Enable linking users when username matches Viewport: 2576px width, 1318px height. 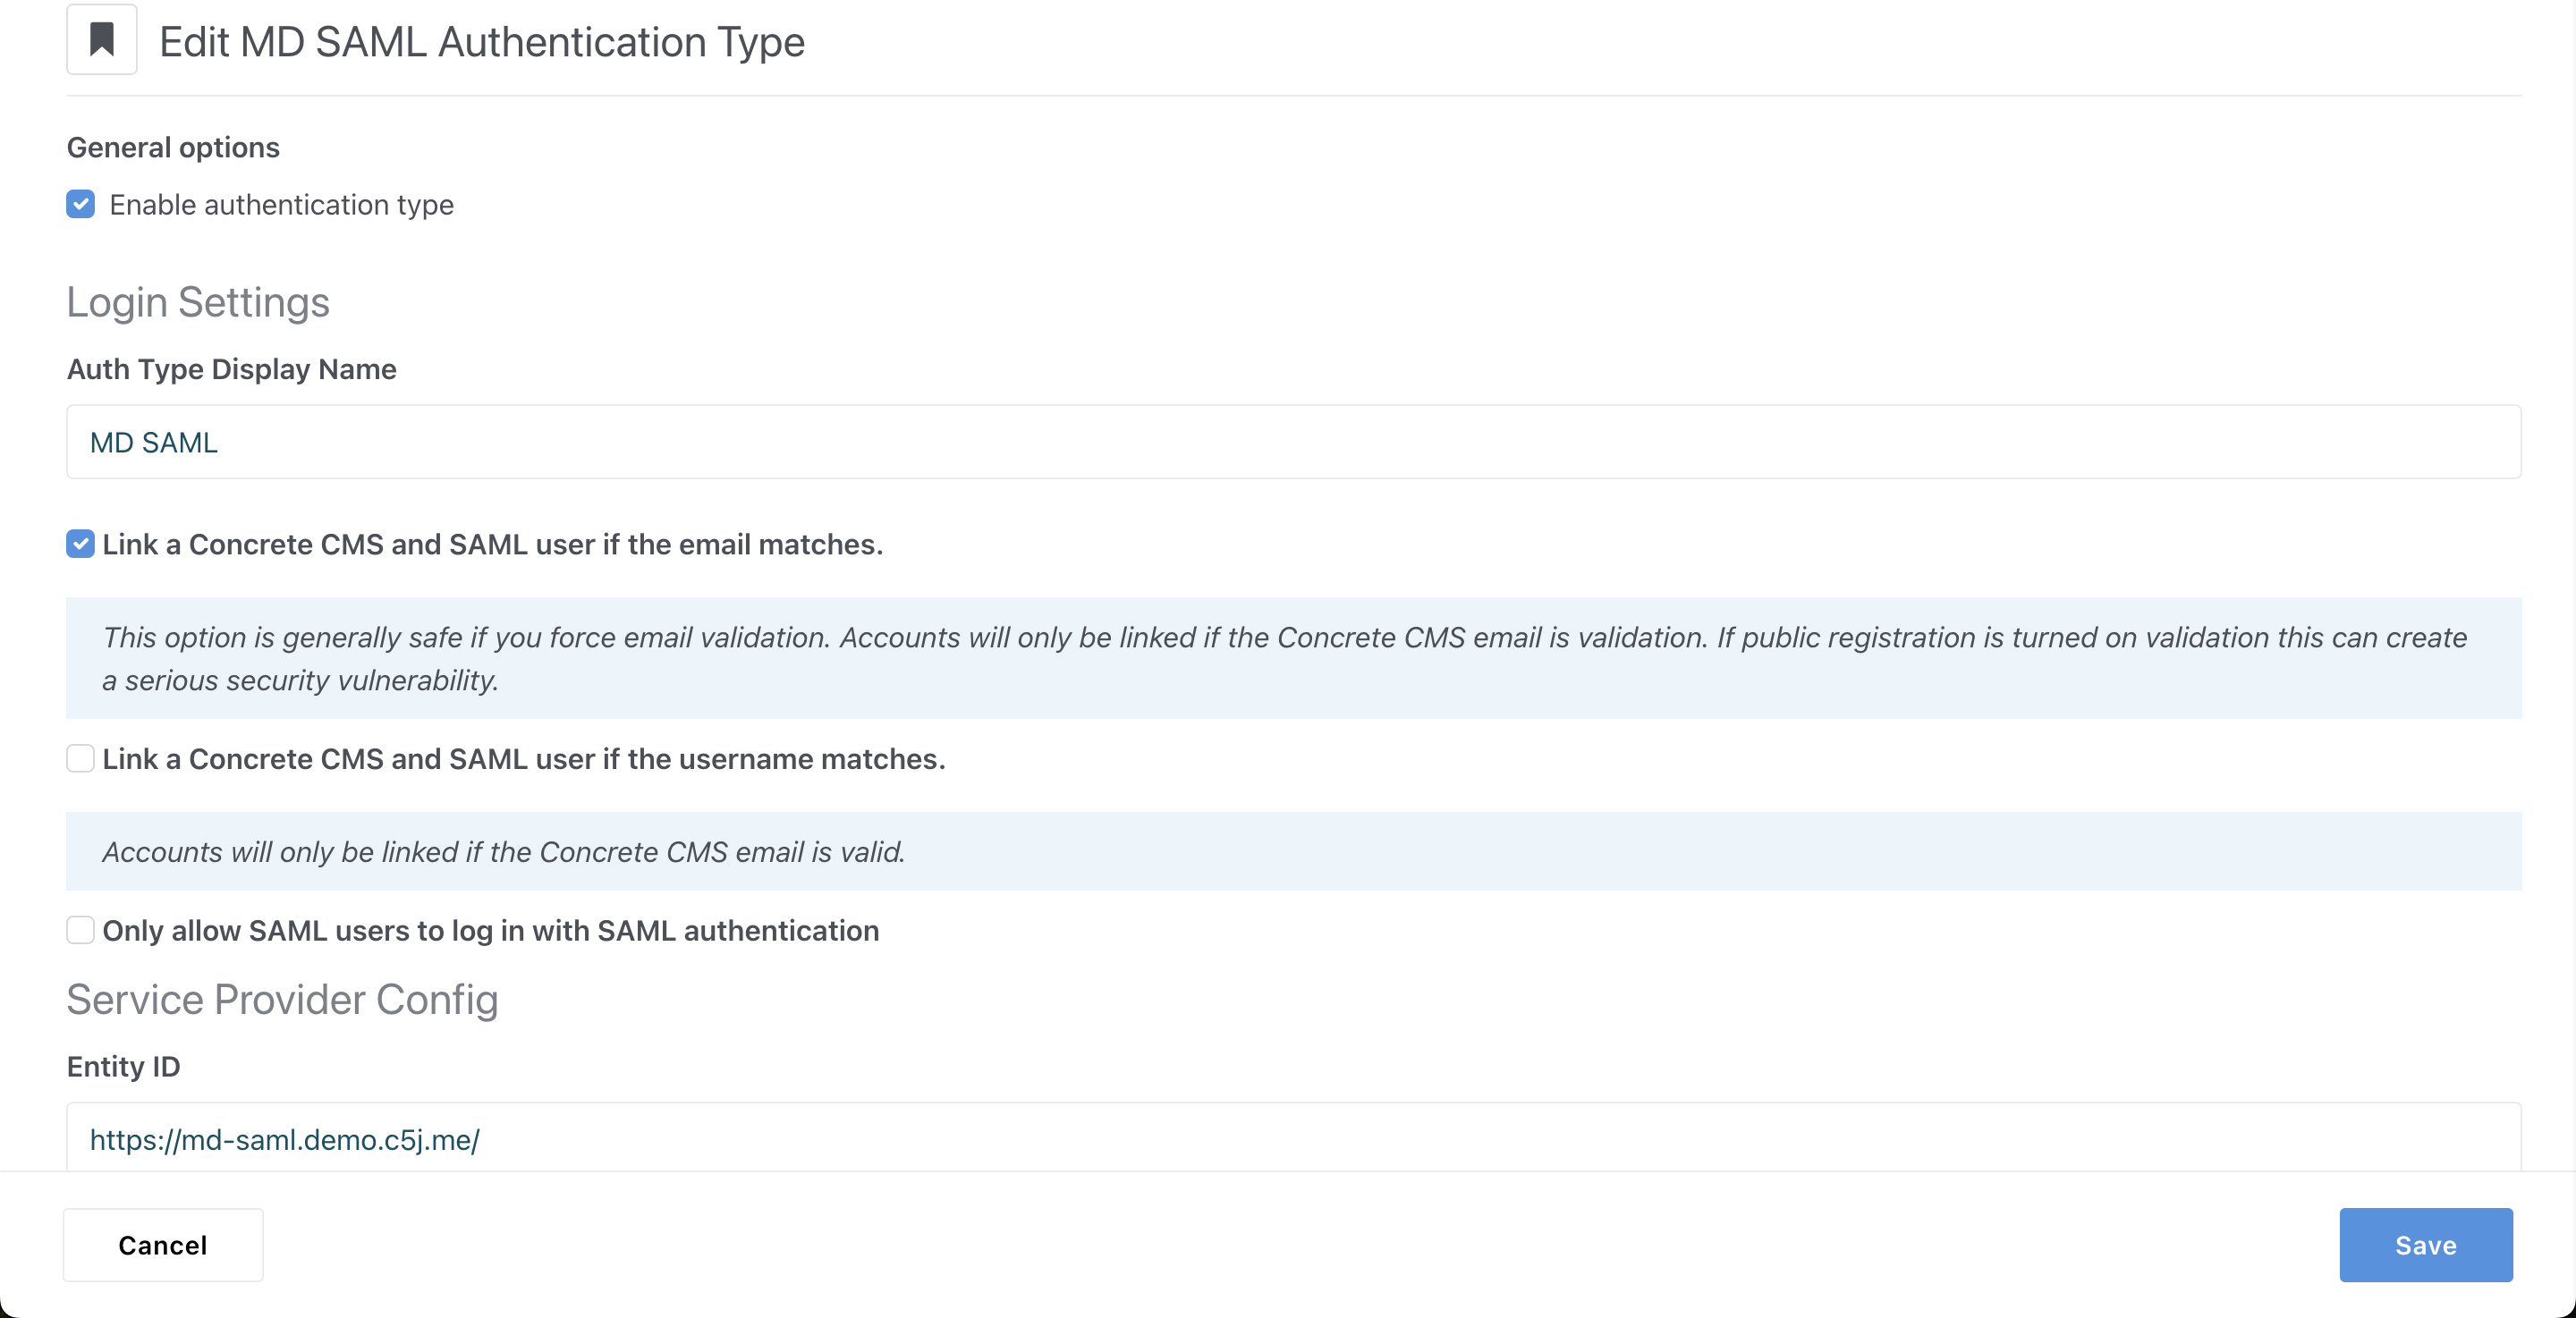[x=81, y=759]
